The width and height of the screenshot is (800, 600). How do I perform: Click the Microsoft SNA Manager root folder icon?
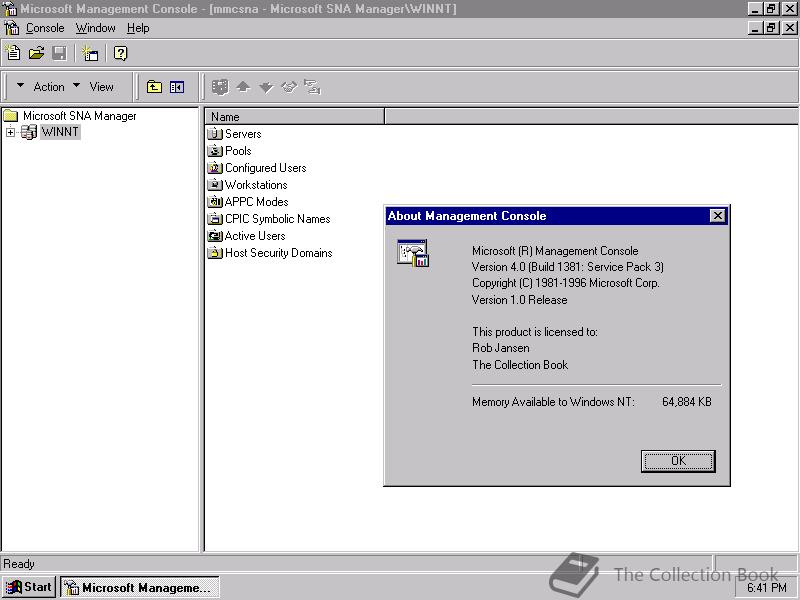click(11, 116)
